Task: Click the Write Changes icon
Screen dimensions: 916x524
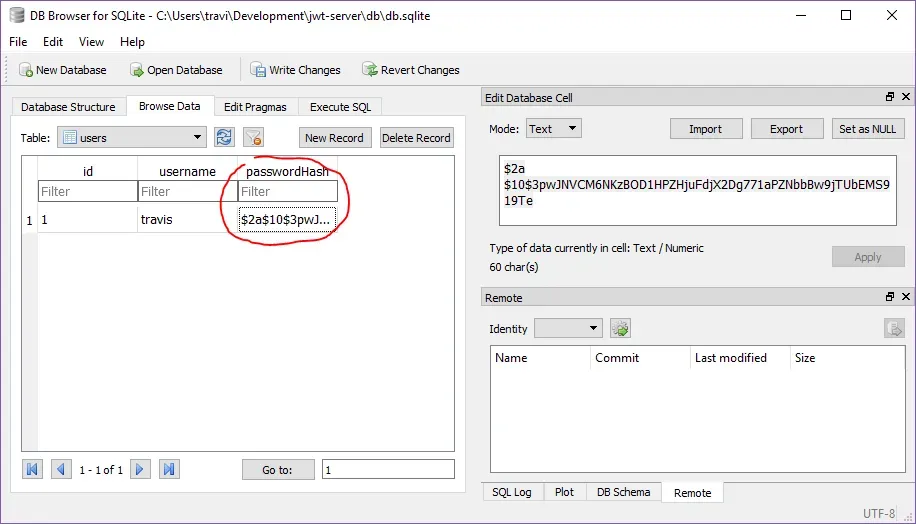Action: pyautogui.click(x=258, y=70)
